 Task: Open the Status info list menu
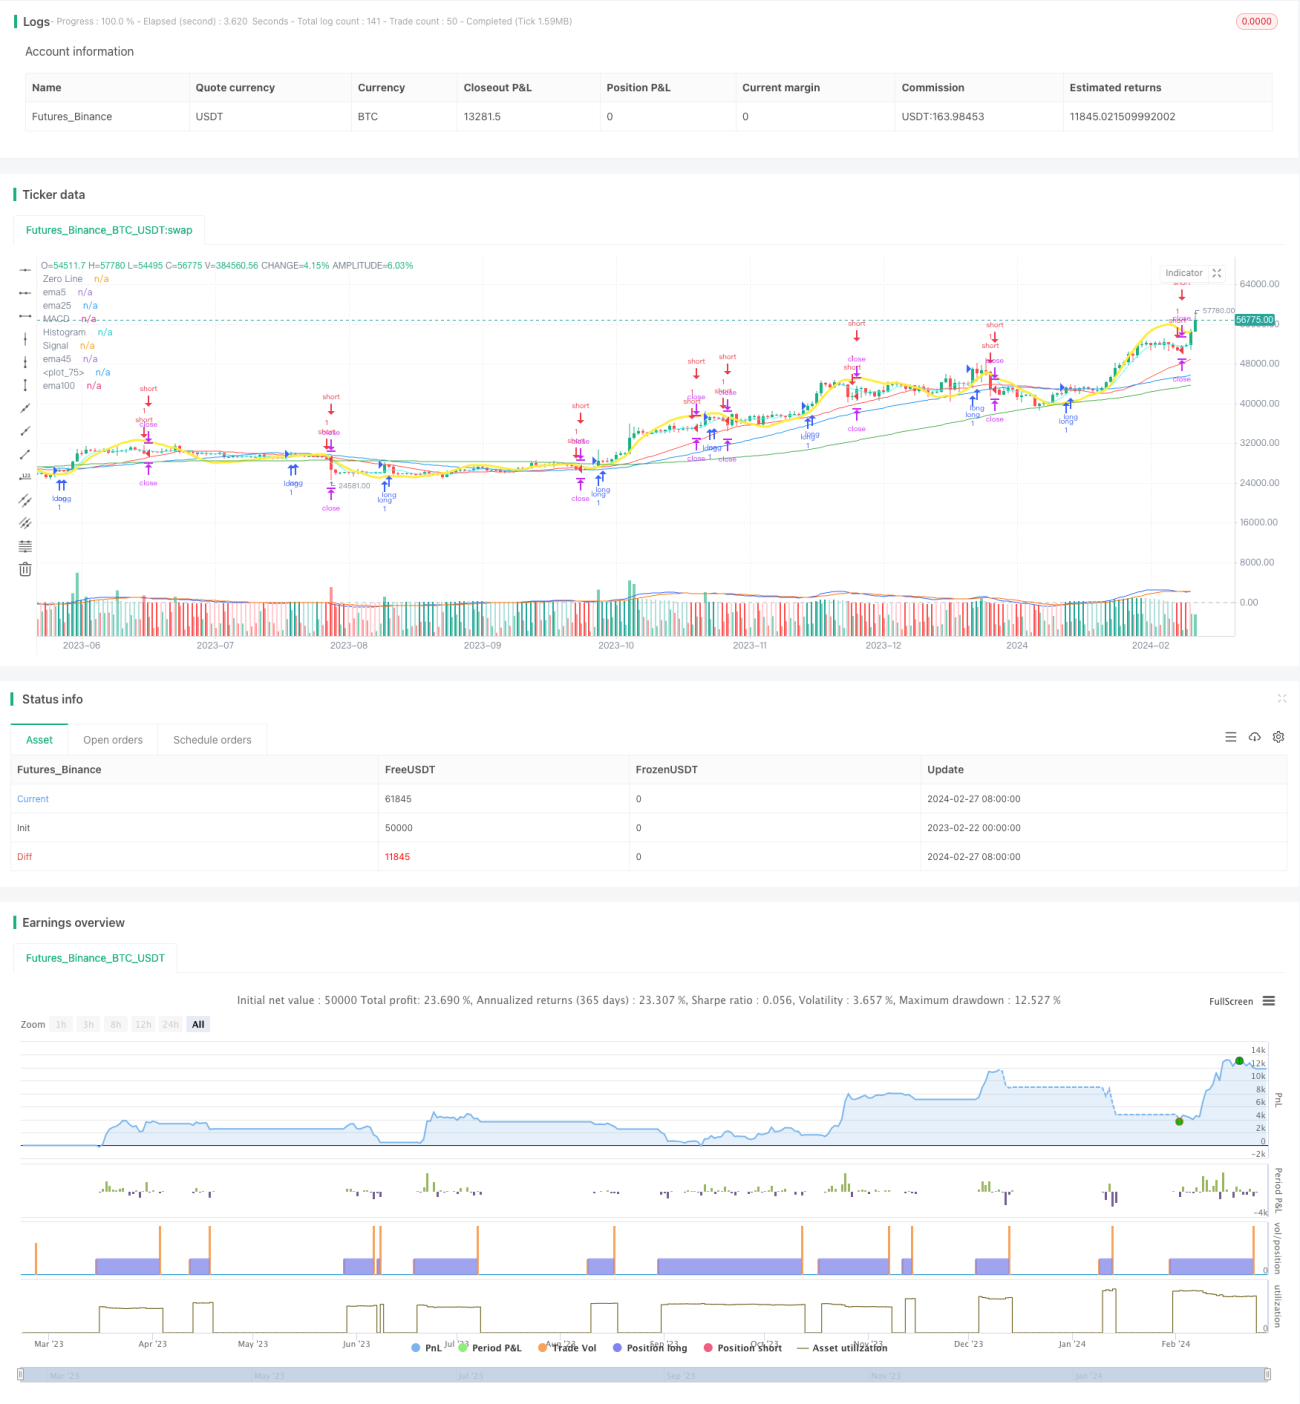[1231, 737]
